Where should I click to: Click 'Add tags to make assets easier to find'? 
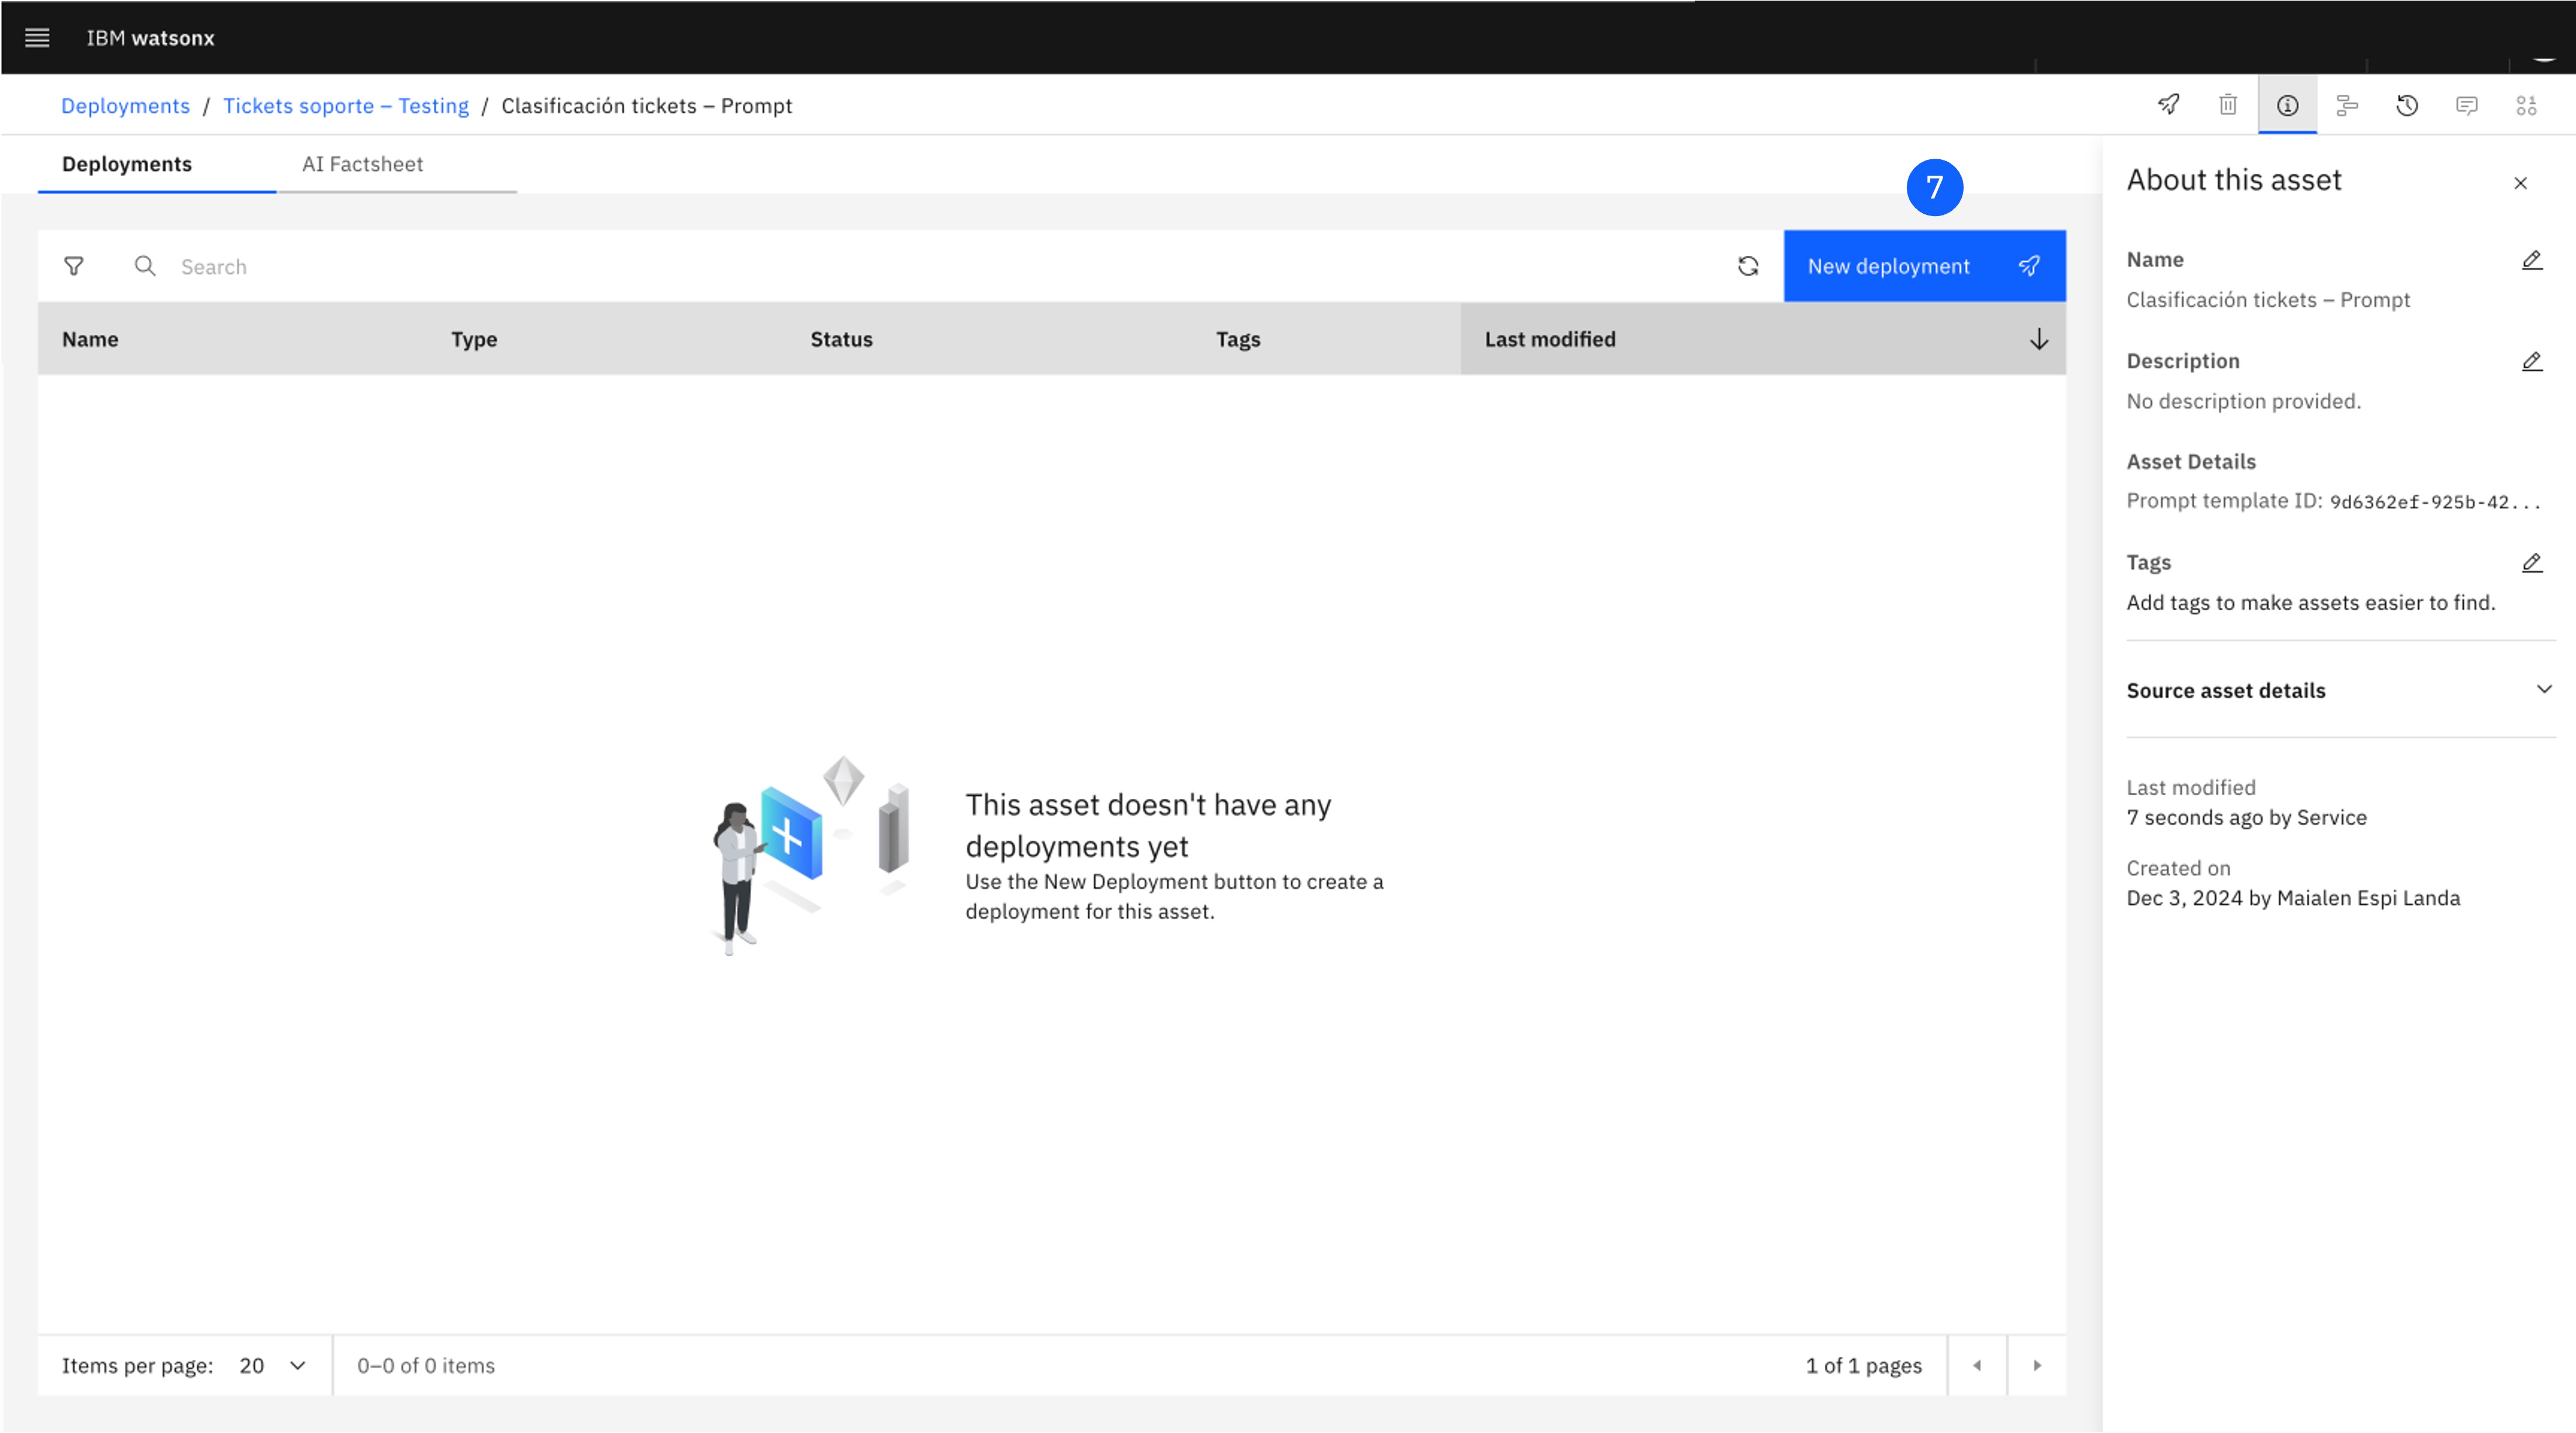tap(2311, 602)
